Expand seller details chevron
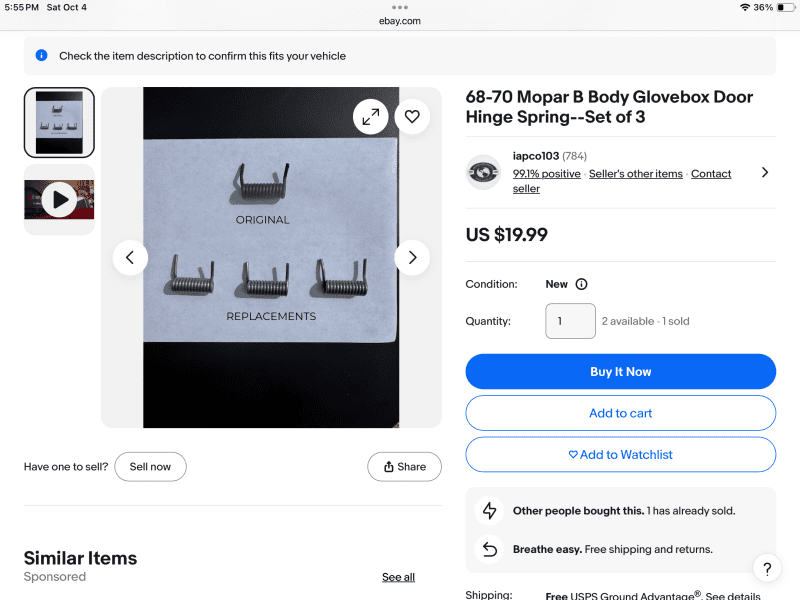Image resolution: width=800 pixels, height=600 pixels. pos(765,172)
